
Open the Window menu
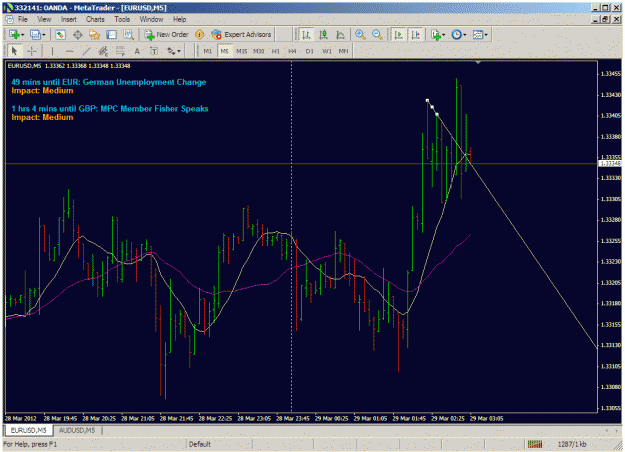pyautogui.click(x=151, y=19)
